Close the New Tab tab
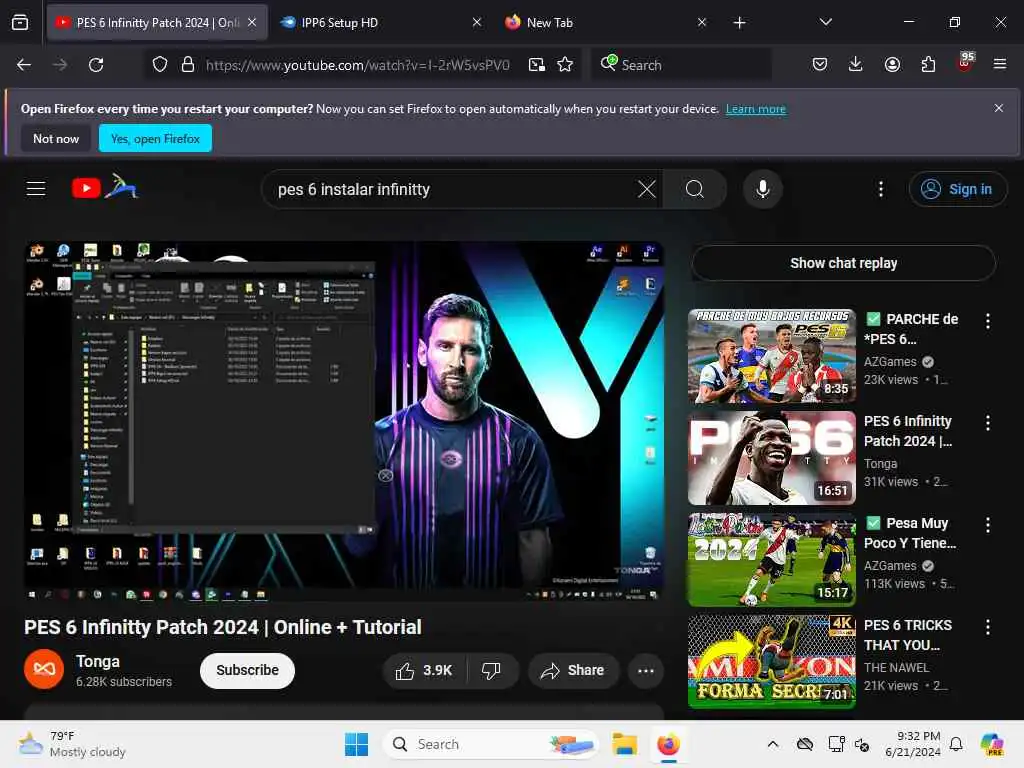Screen dimensions: 1024x768 (701, 22)
